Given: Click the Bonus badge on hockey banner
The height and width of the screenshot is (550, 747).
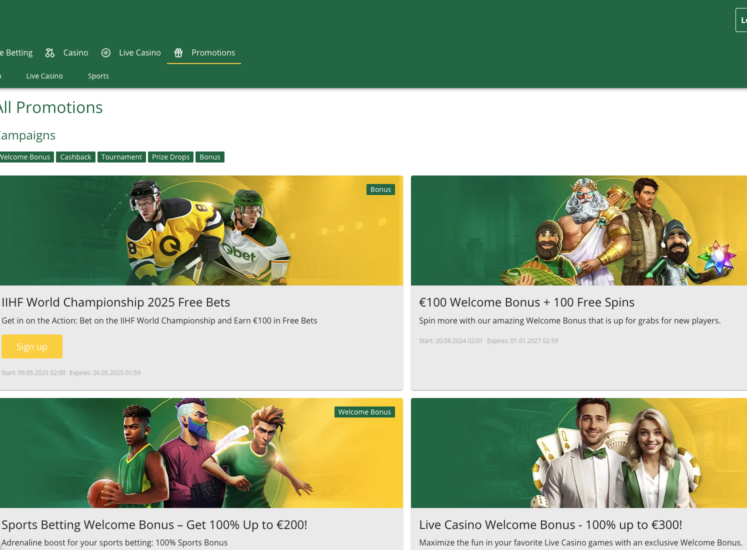Looking at the screenshot, I should [381, 190].
